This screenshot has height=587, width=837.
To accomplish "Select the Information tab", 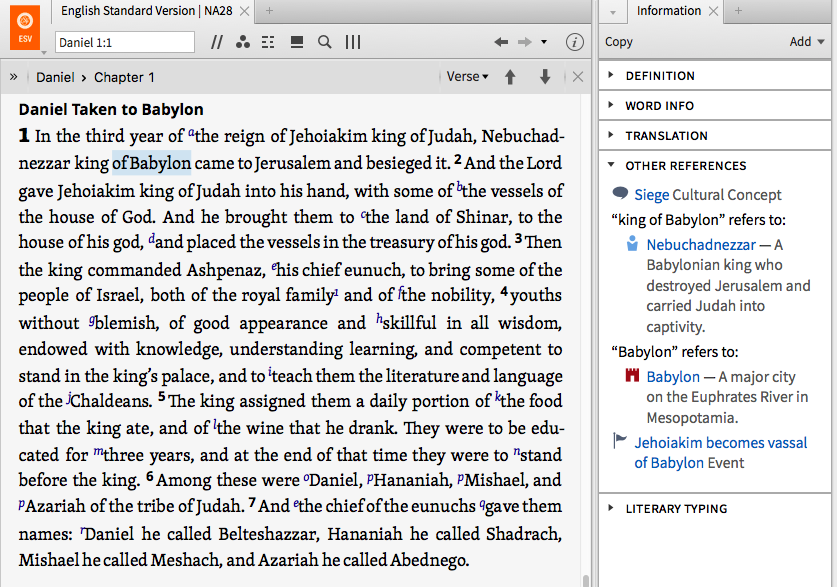I will coord(668,11).
